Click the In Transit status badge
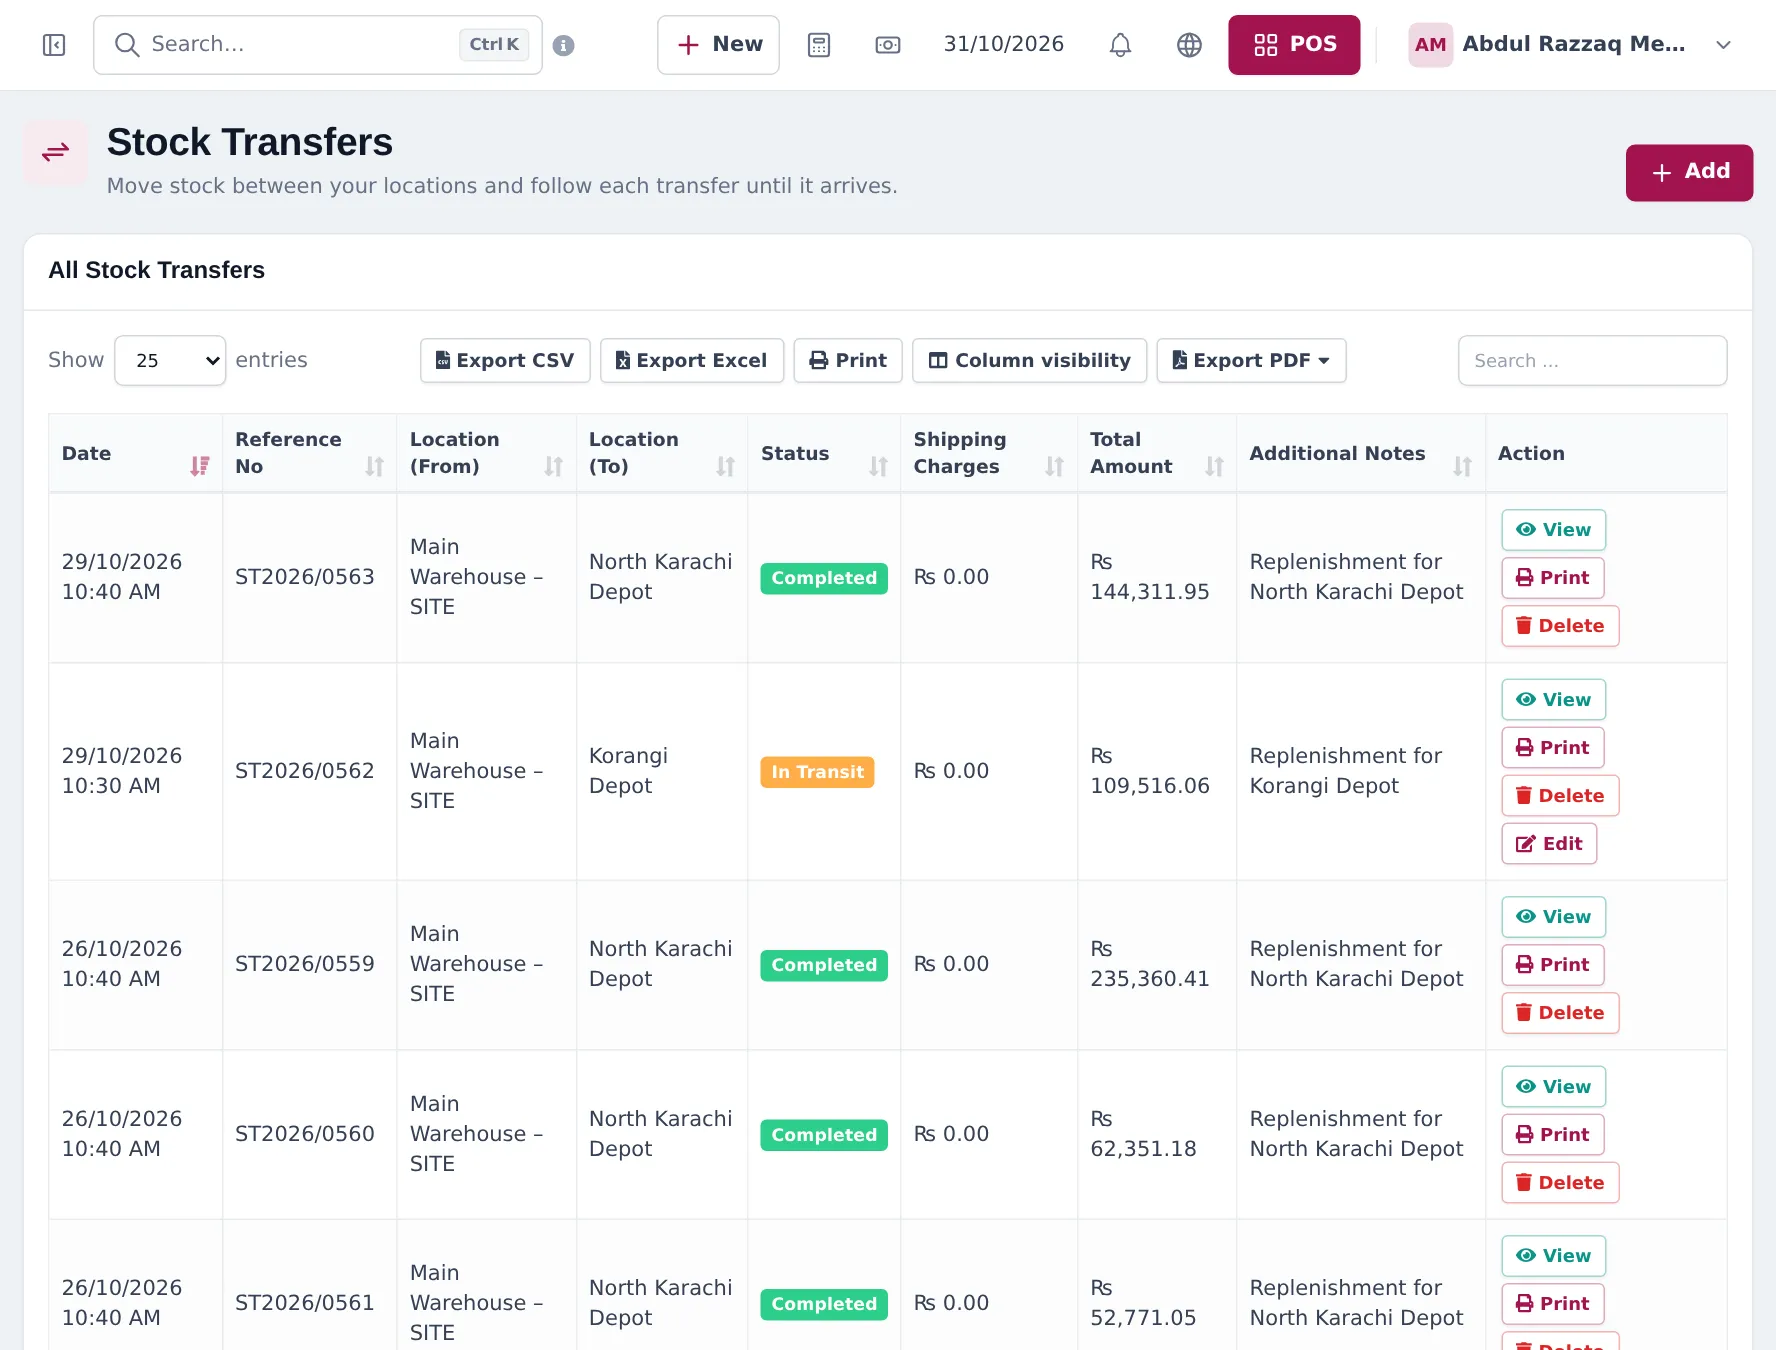The width and height of the screenshot is (1776, 1350). coord(817,772)
